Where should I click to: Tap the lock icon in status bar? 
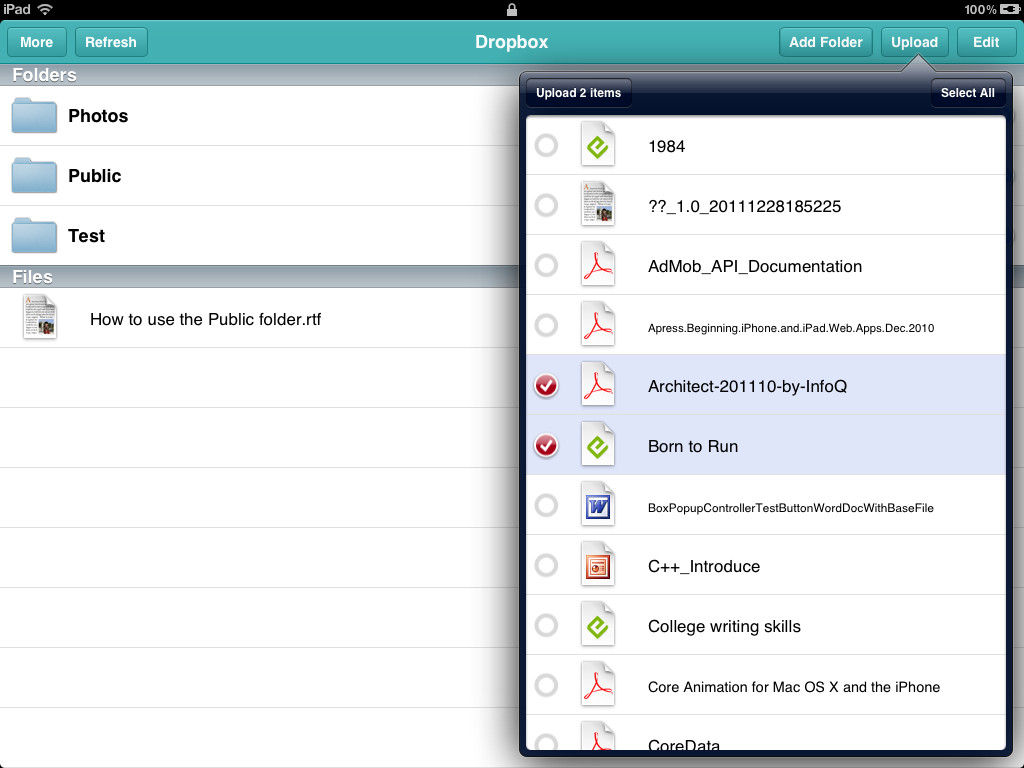tap(512, 9)
